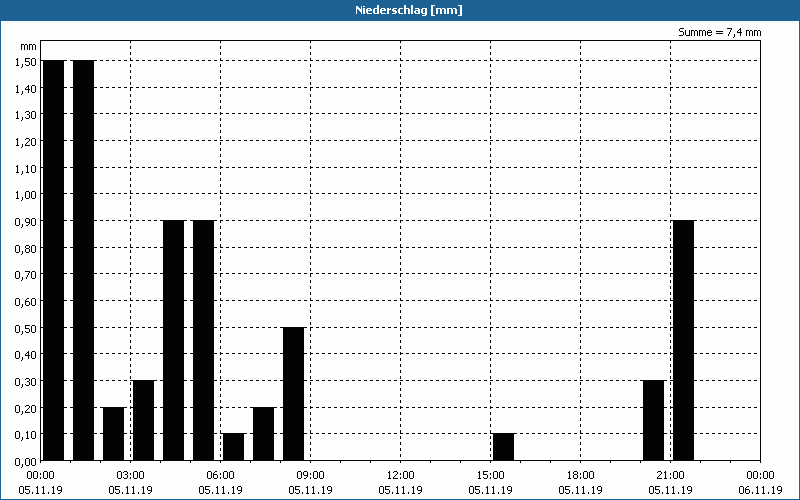Click the Niederschlag [mm] chart title

409,10
